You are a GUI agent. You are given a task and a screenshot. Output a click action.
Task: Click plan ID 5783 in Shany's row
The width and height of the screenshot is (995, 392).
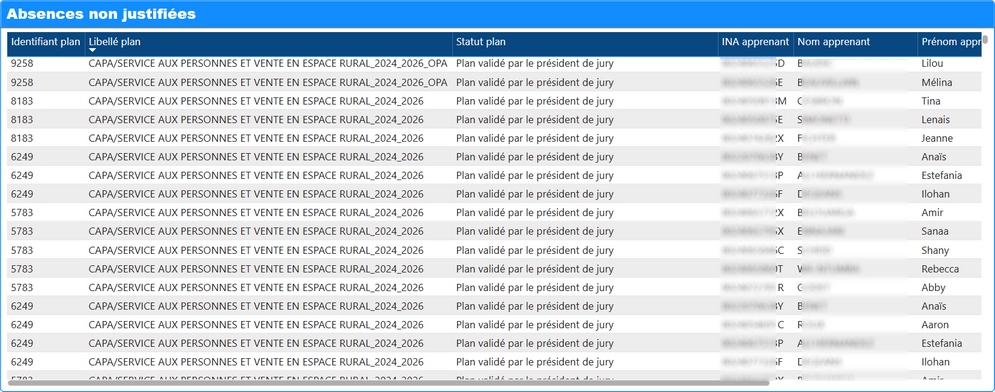tap(22, 250)
